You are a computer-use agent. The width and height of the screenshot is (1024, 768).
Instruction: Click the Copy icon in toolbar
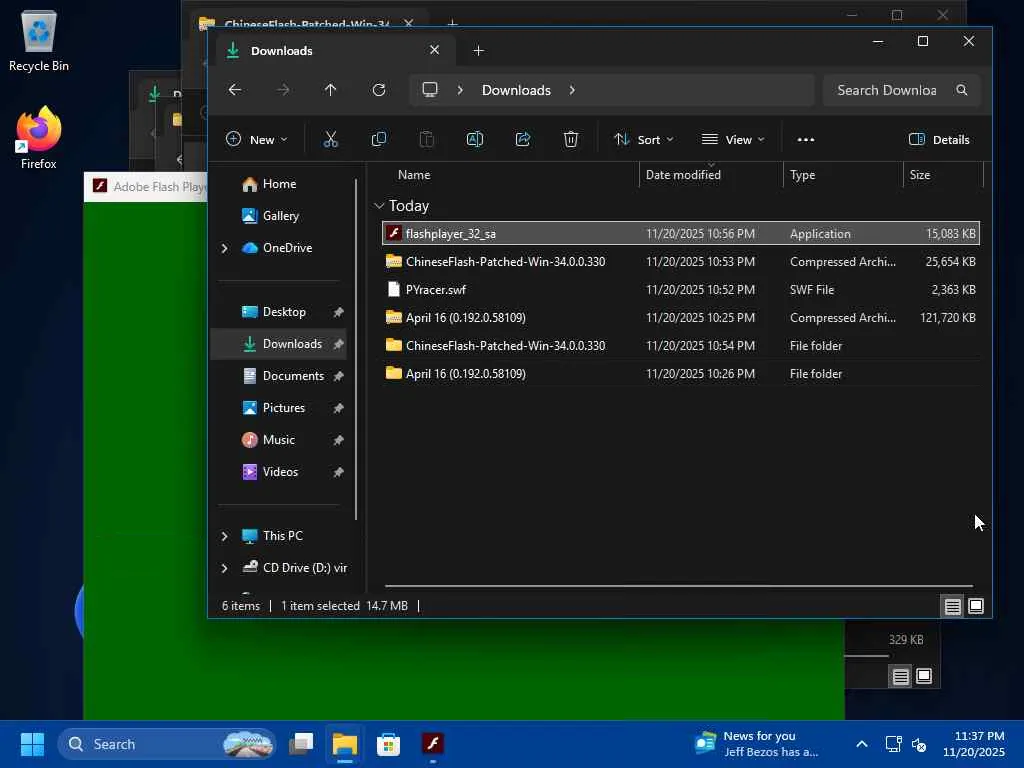coord(379,140)
